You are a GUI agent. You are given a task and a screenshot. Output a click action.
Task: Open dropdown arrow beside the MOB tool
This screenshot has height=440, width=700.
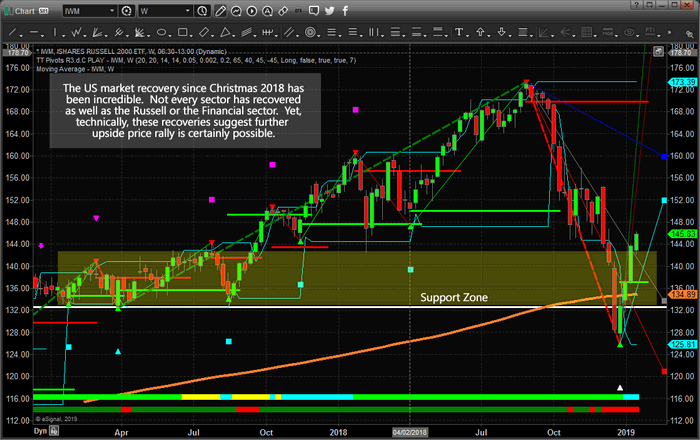[617, 35]
